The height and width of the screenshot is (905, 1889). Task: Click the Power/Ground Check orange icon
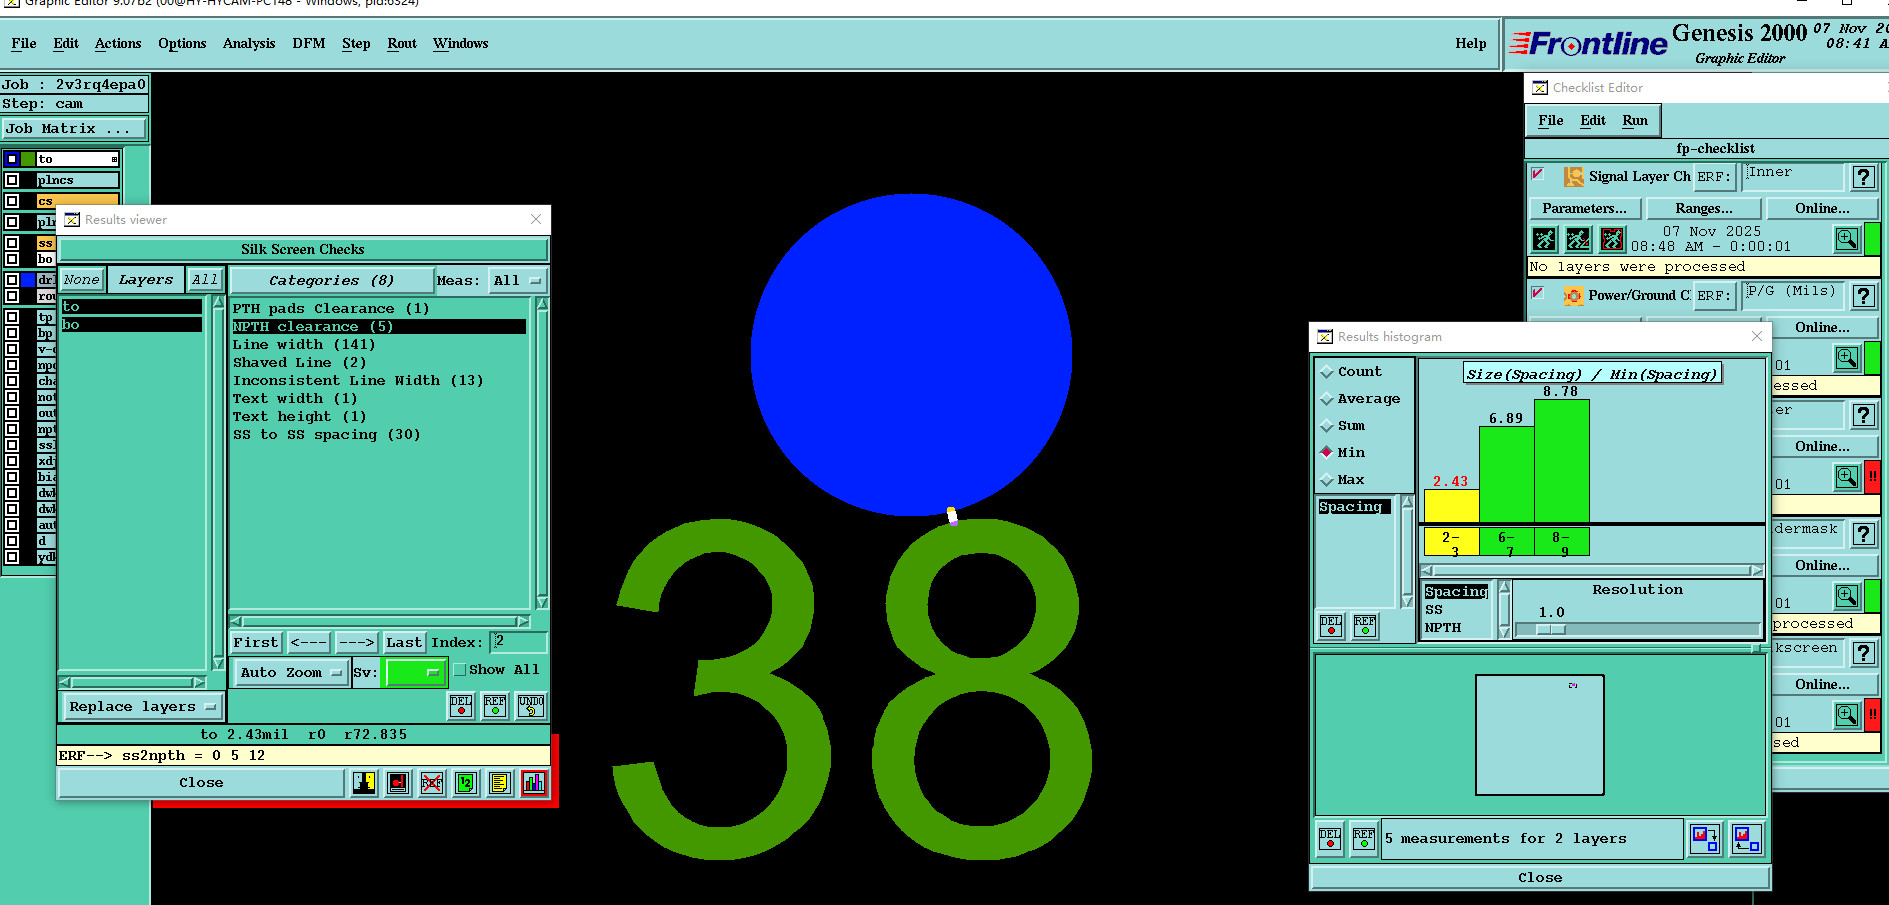1573,296
